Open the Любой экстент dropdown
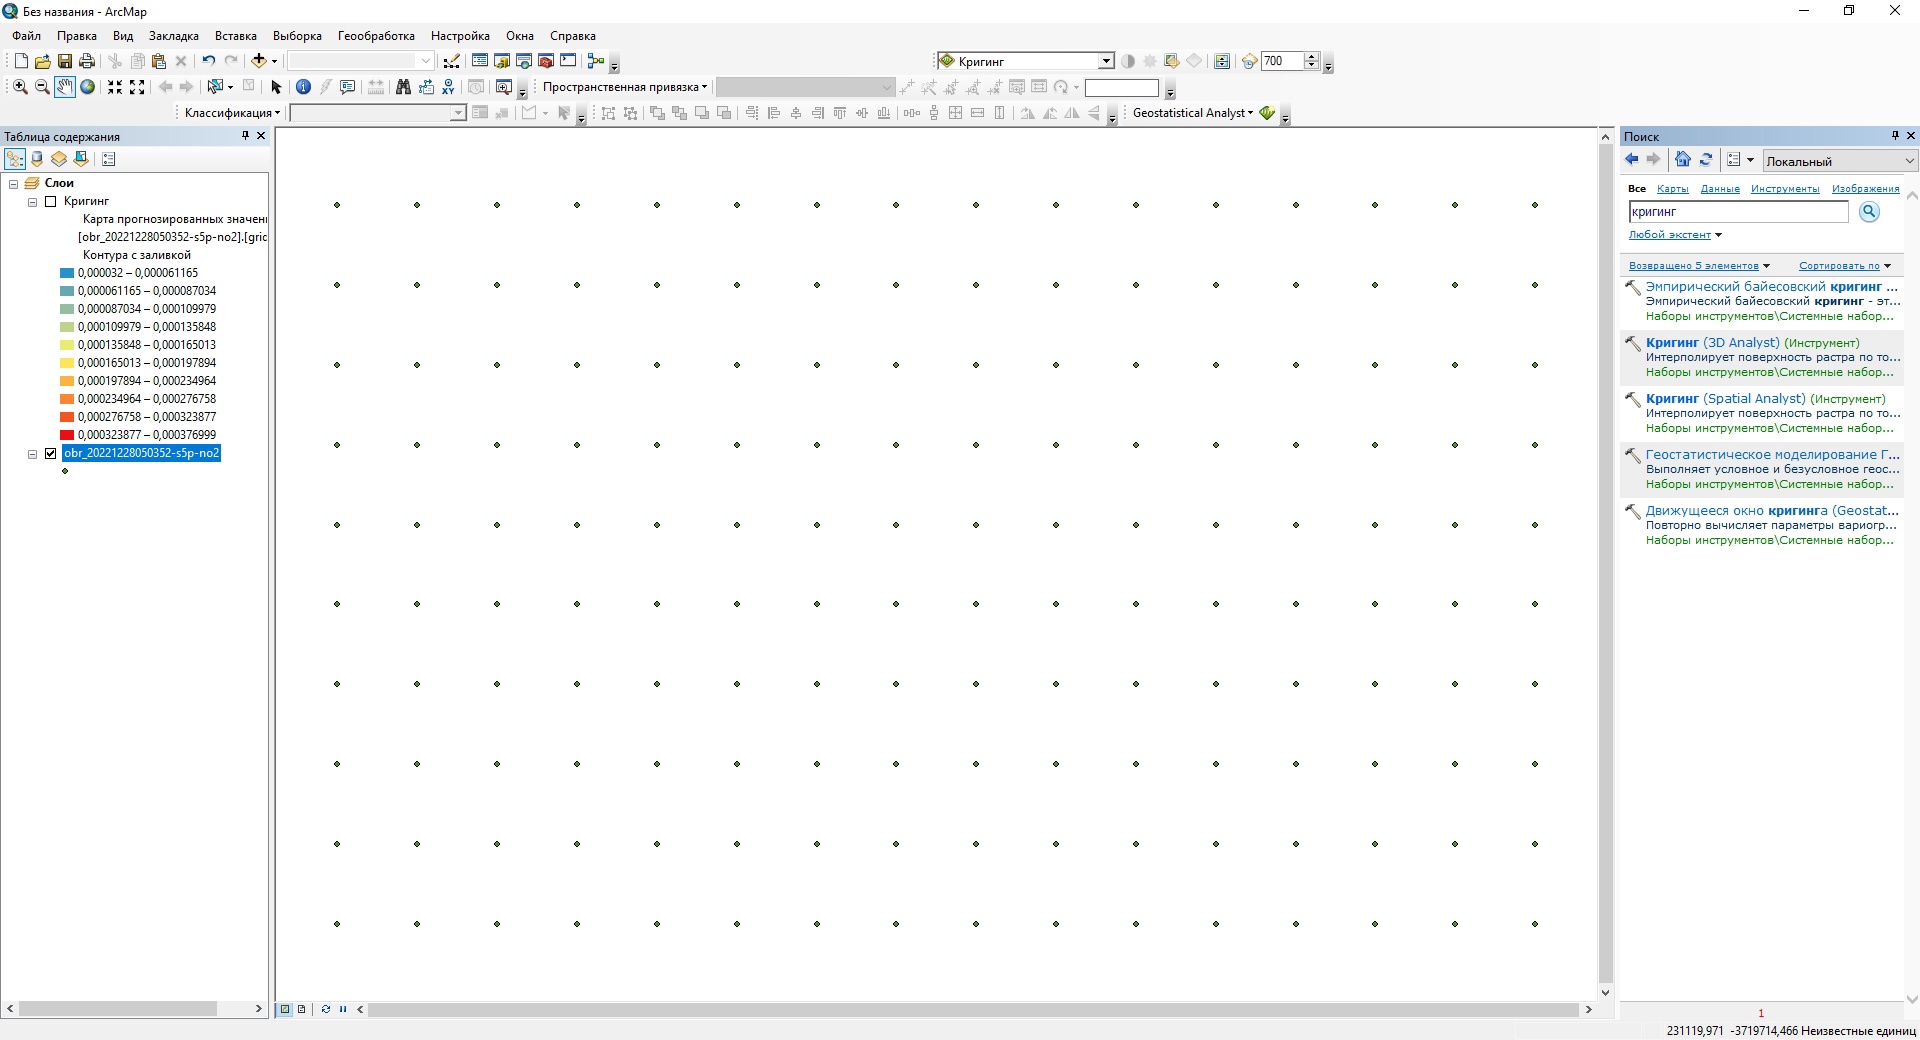Image resolution: width=1920 pixels, height=1040 pixels. 1675,235
